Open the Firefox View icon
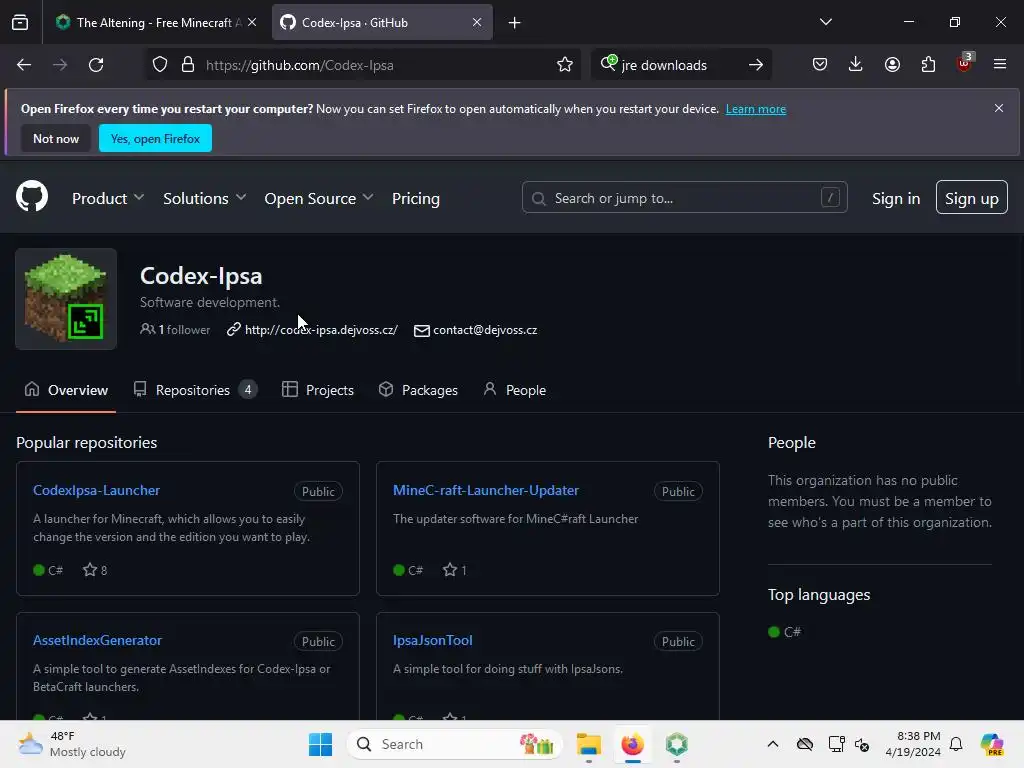The image size is (1024, 768). (x=20, y=22)
